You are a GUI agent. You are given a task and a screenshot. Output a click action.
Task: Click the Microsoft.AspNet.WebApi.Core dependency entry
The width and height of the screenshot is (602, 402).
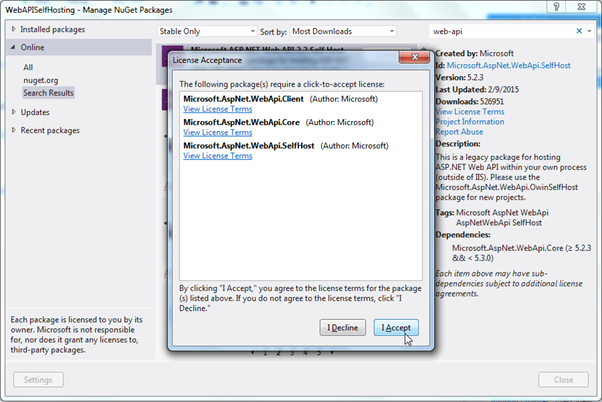(x=521, y=253)
